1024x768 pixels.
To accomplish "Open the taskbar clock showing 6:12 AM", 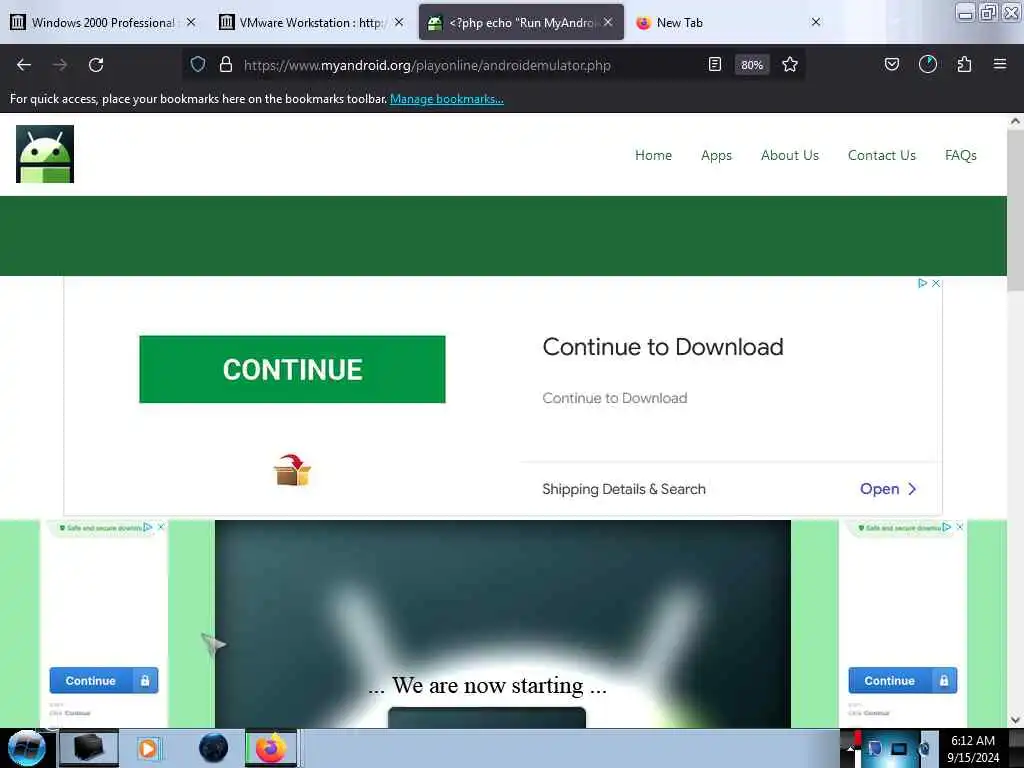I will click(x=973, y=749).
